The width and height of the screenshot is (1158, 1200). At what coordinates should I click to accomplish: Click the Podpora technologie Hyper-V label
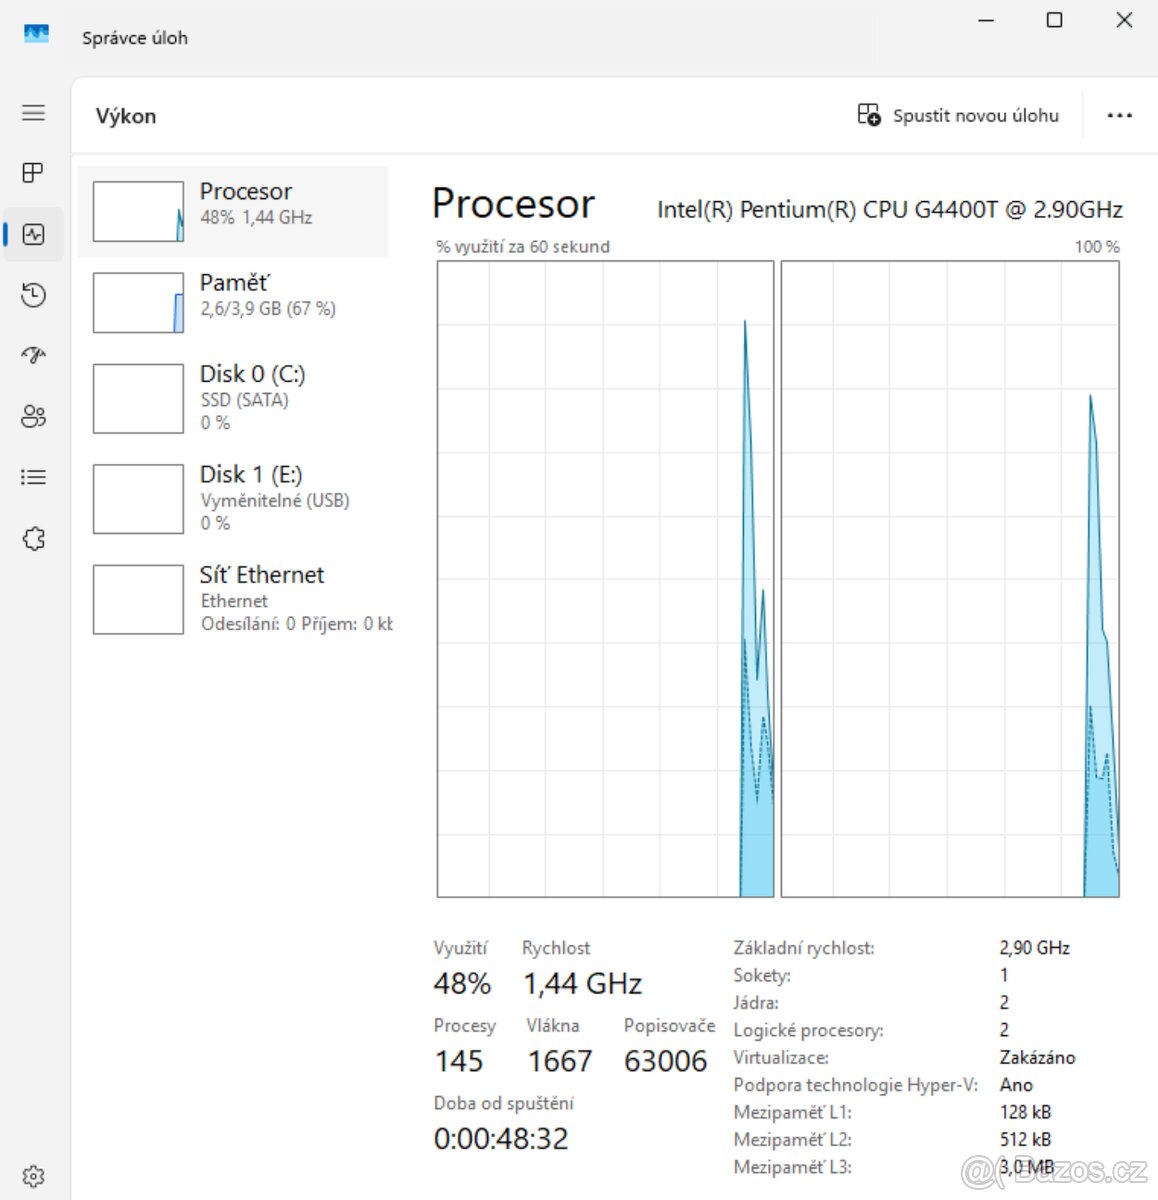tap(856, 1085)
